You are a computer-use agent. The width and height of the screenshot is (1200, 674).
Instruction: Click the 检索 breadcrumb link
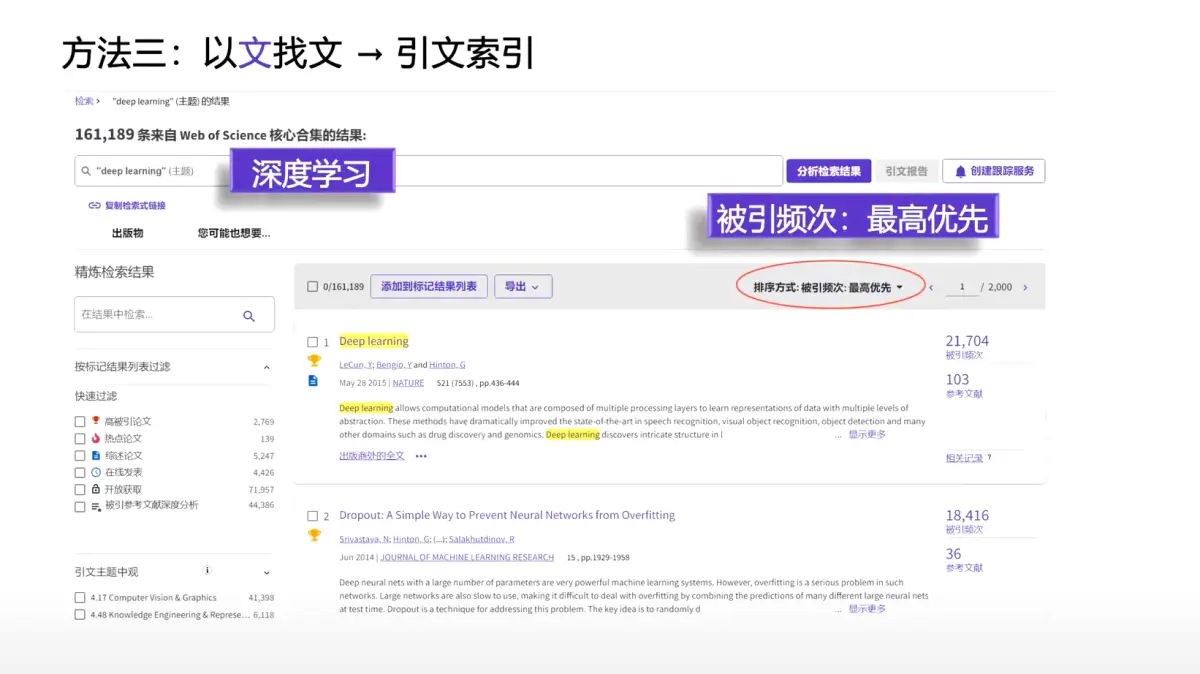[x=84, y=101]
